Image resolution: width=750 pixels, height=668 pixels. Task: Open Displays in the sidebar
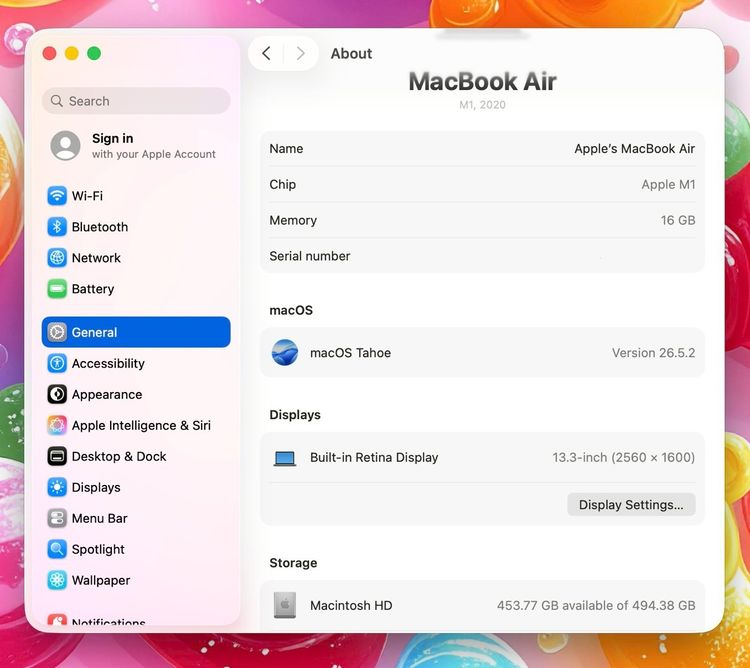pos(136,487)
